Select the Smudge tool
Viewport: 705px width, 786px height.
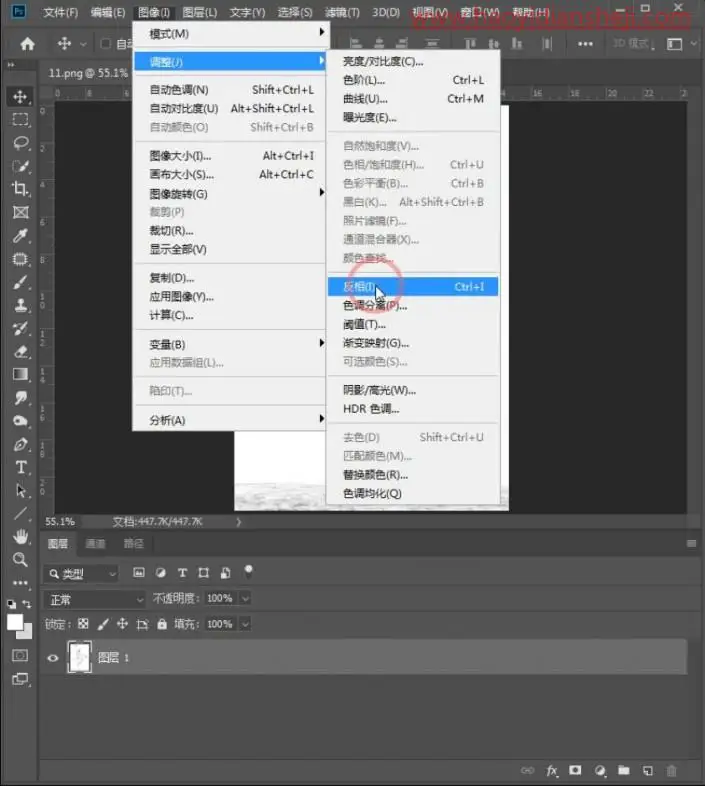coord(20,398)
